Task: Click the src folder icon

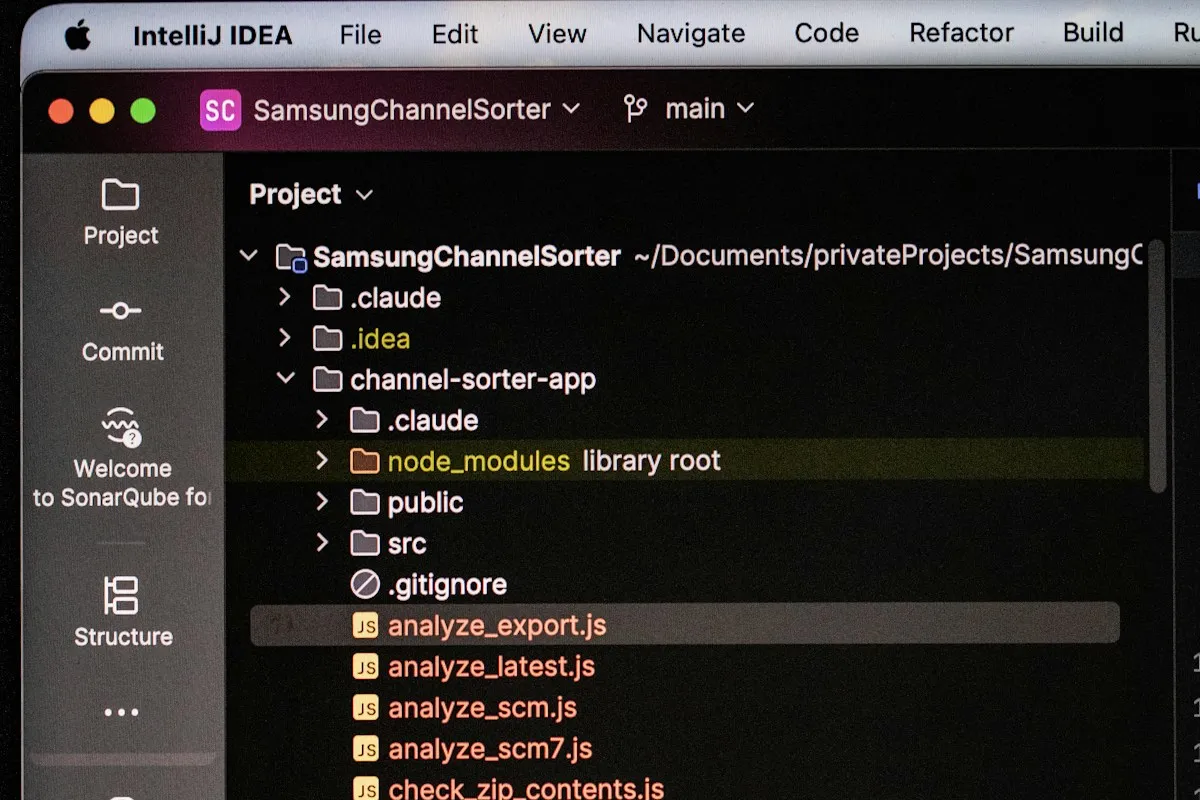Action: (x=365, y=544)
